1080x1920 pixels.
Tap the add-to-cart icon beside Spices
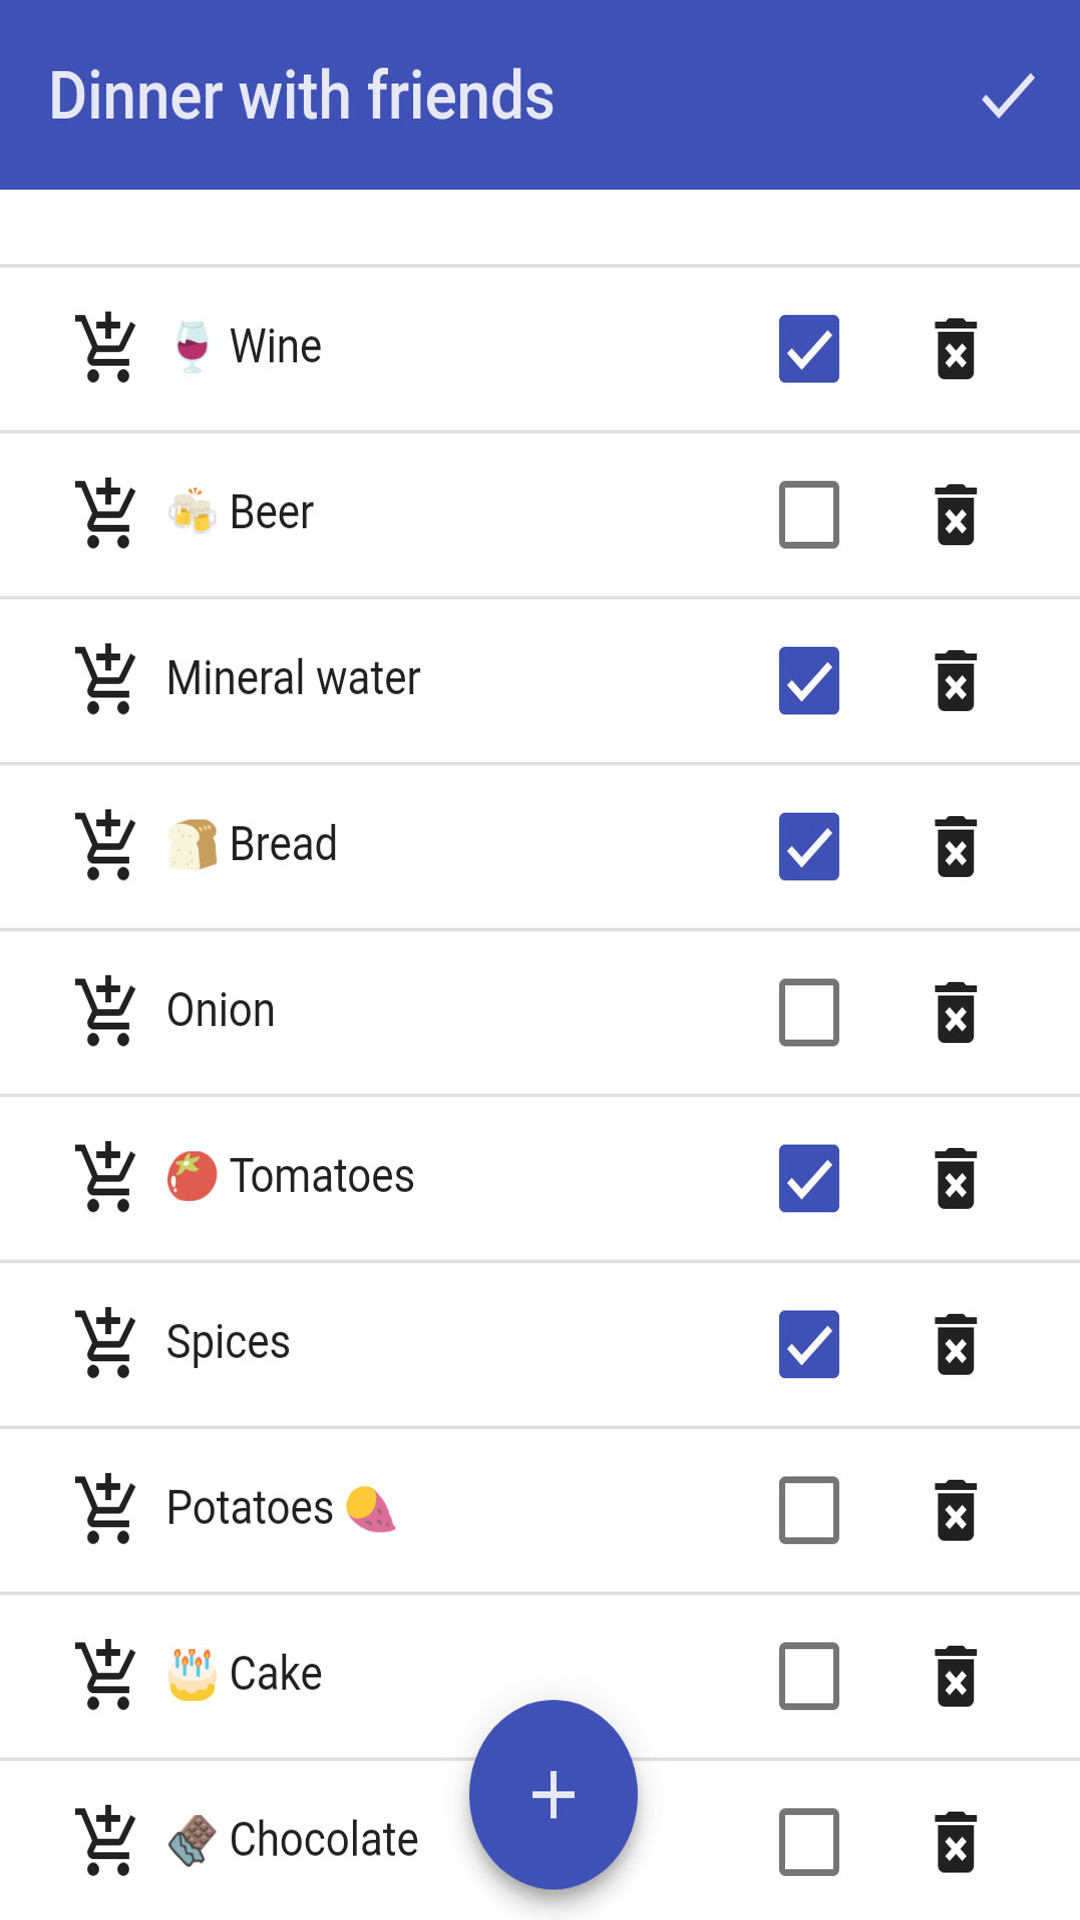[x=106, y=1344]
